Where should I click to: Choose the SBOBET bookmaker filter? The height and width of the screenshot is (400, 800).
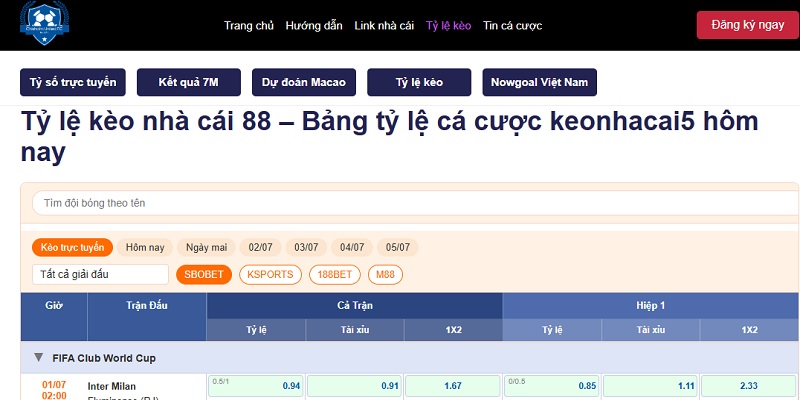pyautogui.click(x=204, y=274)
